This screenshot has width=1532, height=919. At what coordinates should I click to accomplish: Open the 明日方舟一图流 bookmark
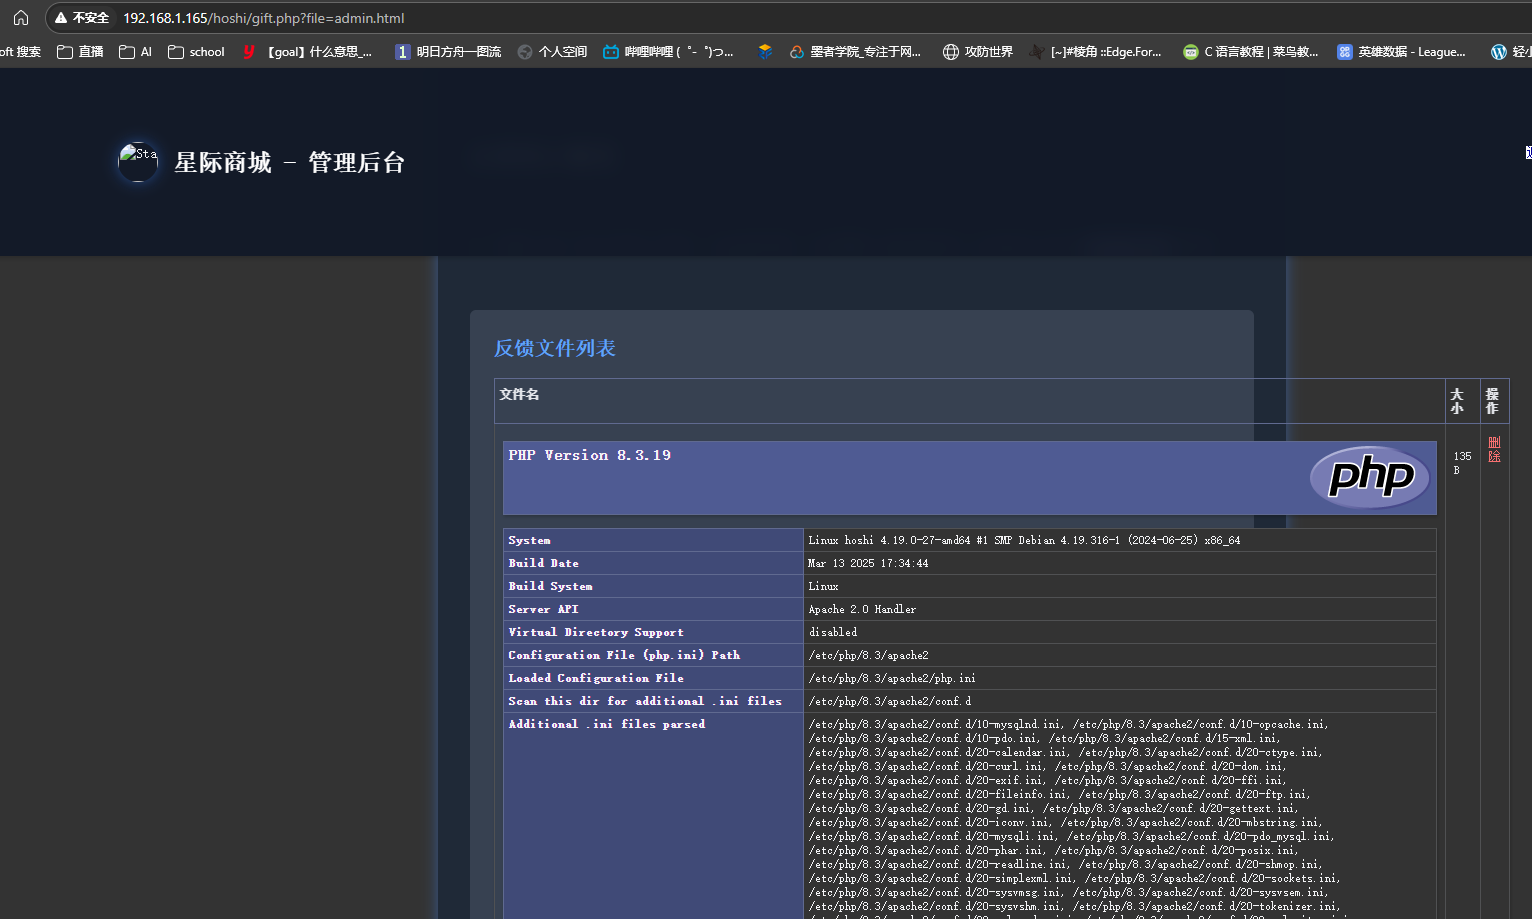(x=448, y=51)
